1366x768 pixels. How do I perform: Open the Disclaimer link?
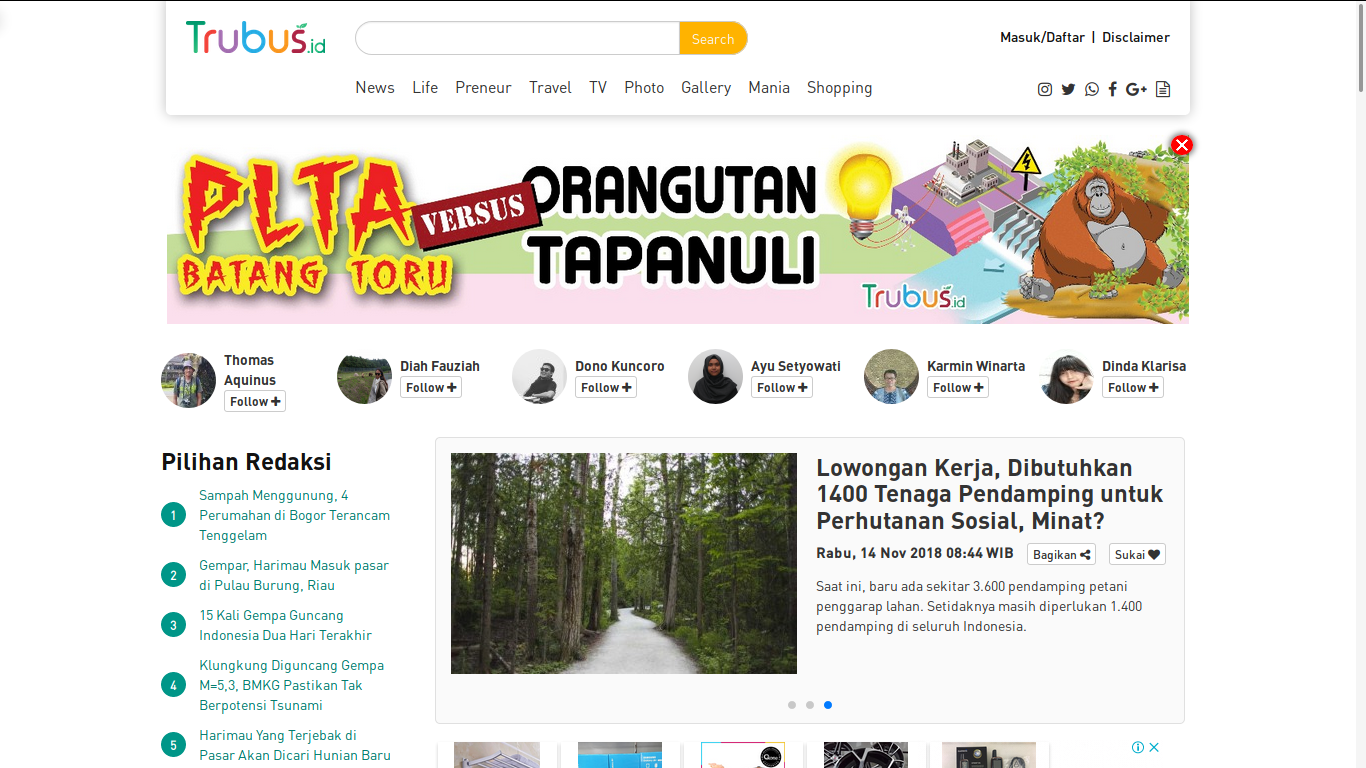pyautogui.click(x=1136, y=37)
